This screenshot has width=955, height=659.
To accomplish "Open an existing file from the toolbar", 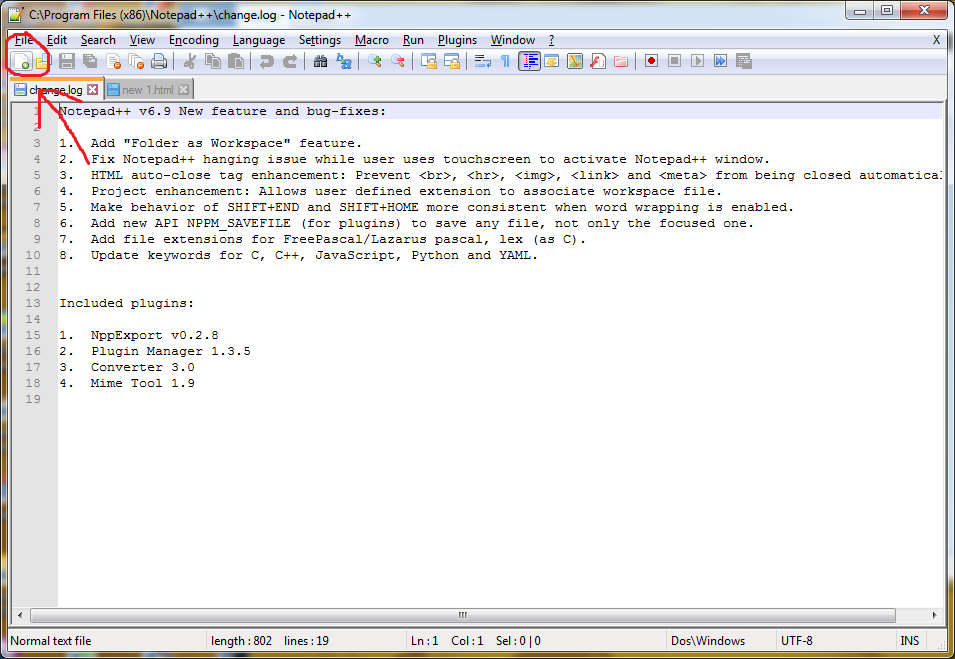I will click(44, 61).
